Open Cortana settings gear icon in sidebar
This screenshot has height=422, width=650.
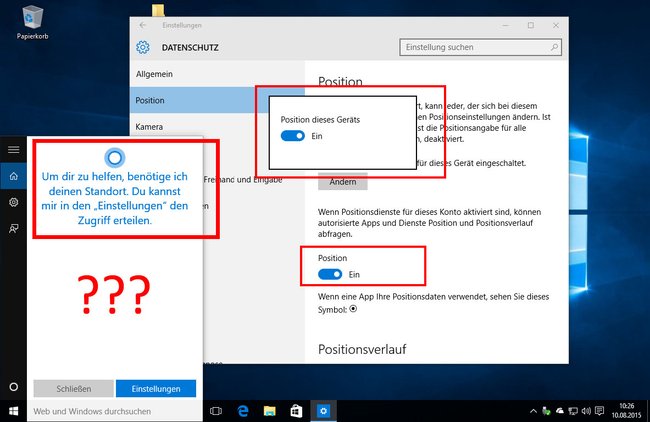point(14,202)
